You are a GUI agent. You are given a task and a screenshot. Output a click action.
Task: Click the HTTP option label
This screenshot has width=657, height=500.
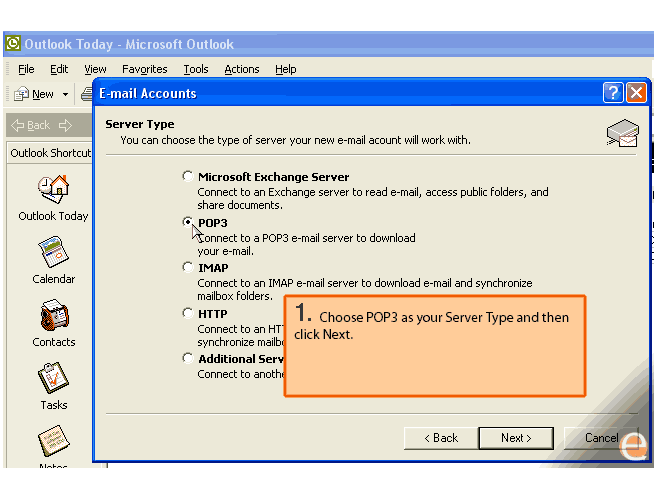point(213,314)
